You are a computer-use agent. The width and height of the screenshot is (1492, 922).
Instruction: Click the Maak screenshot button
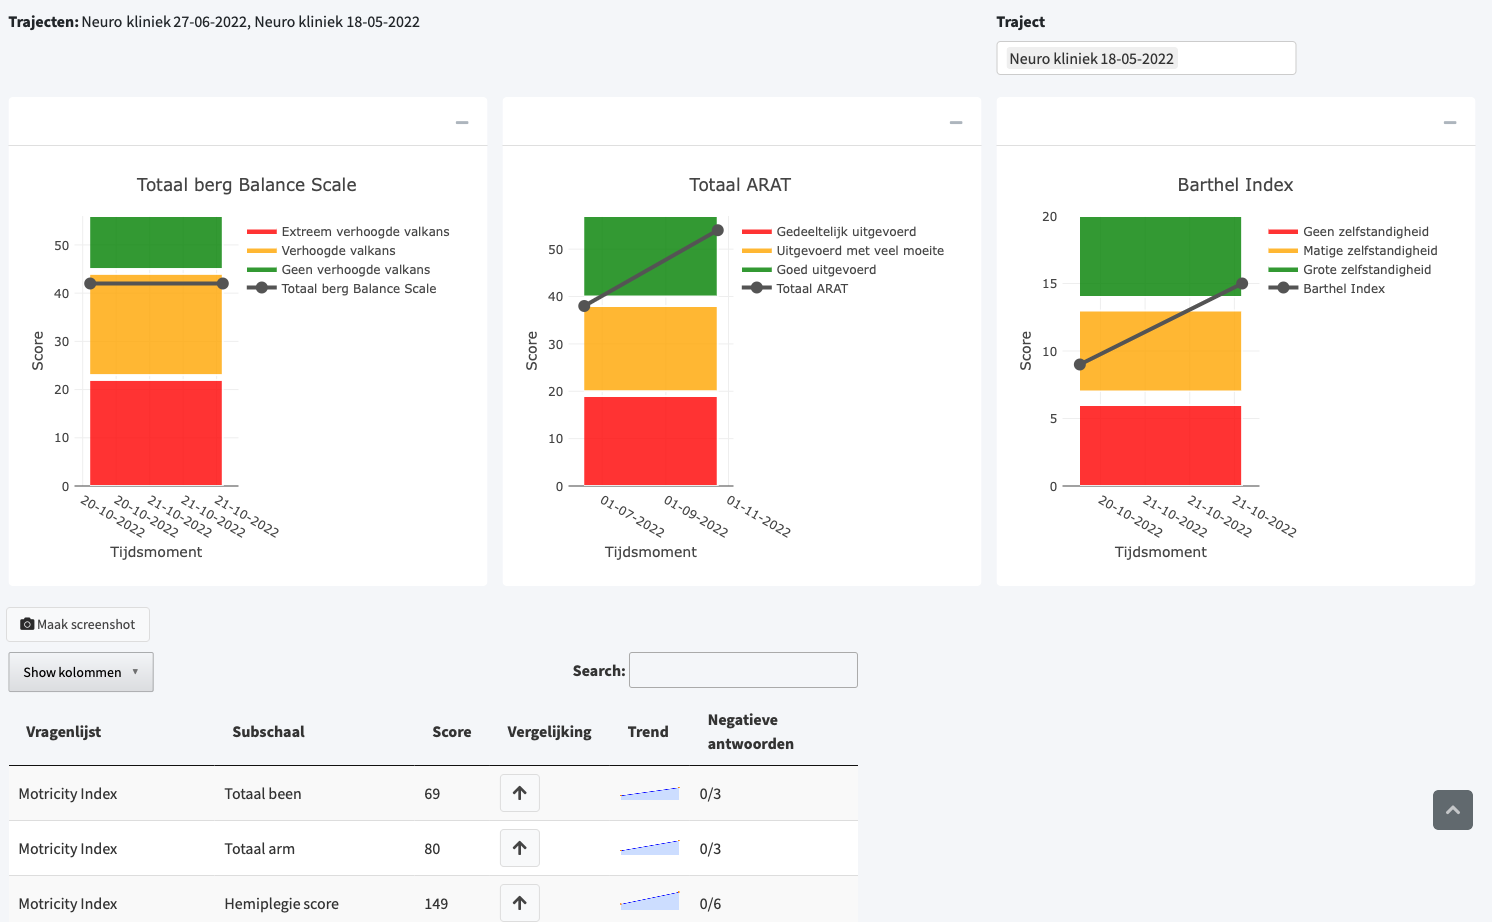click(x=78, y=624)
